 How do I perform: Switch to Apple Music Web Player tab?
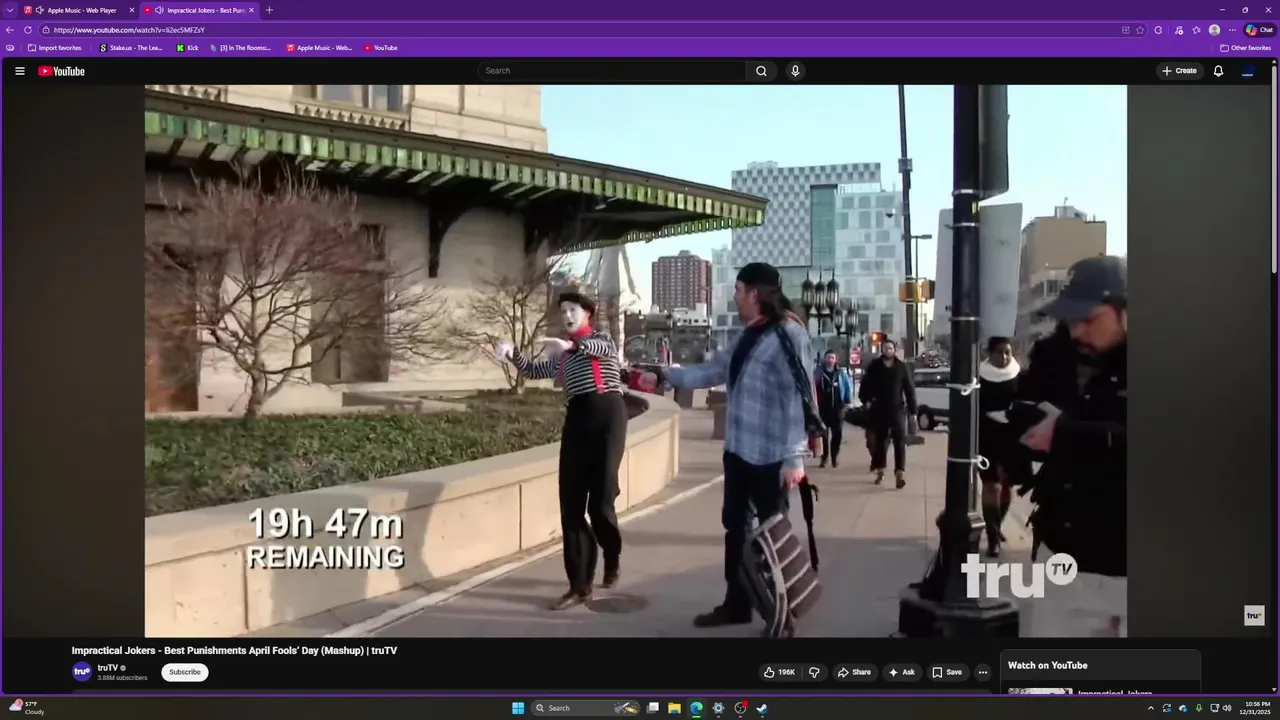coord(78,10)
